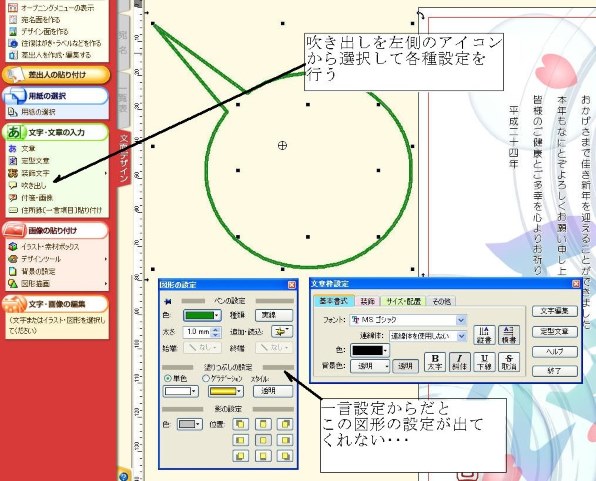596x481 pixels.
Task: Open the yellow gradient color swatch
Action: (x=226, y=391)
